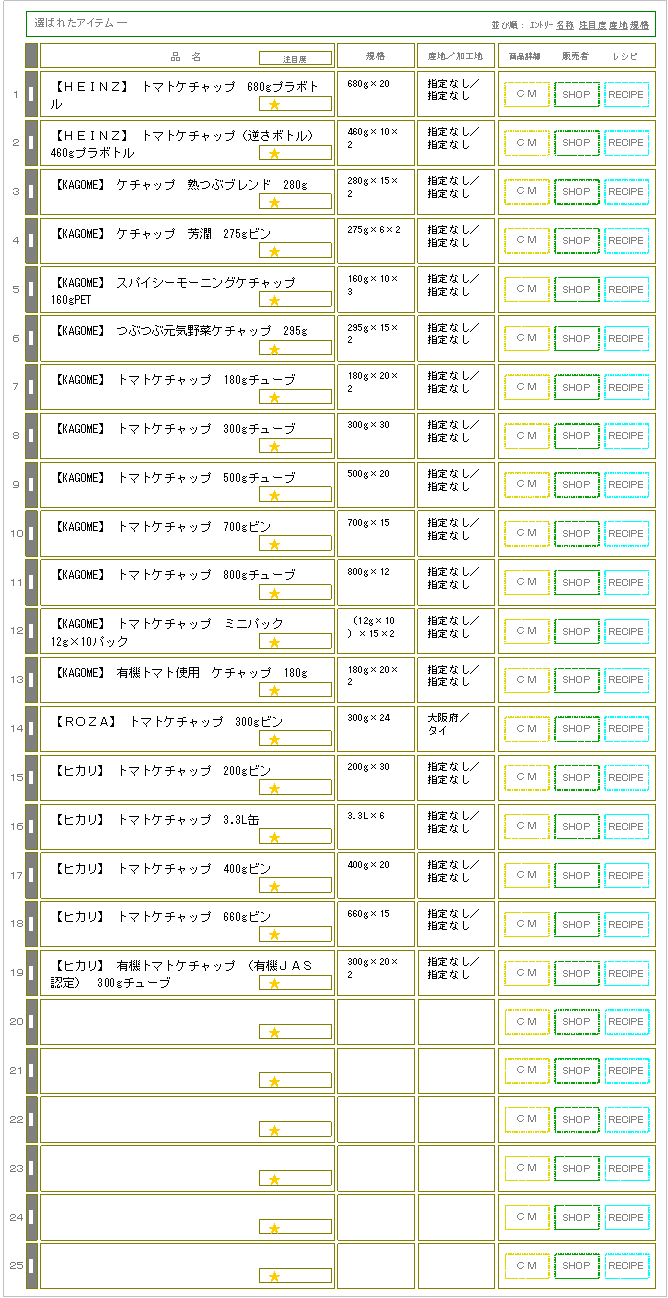Open CM for row 3 KAGOME 熟つぶブレンド

526,191
